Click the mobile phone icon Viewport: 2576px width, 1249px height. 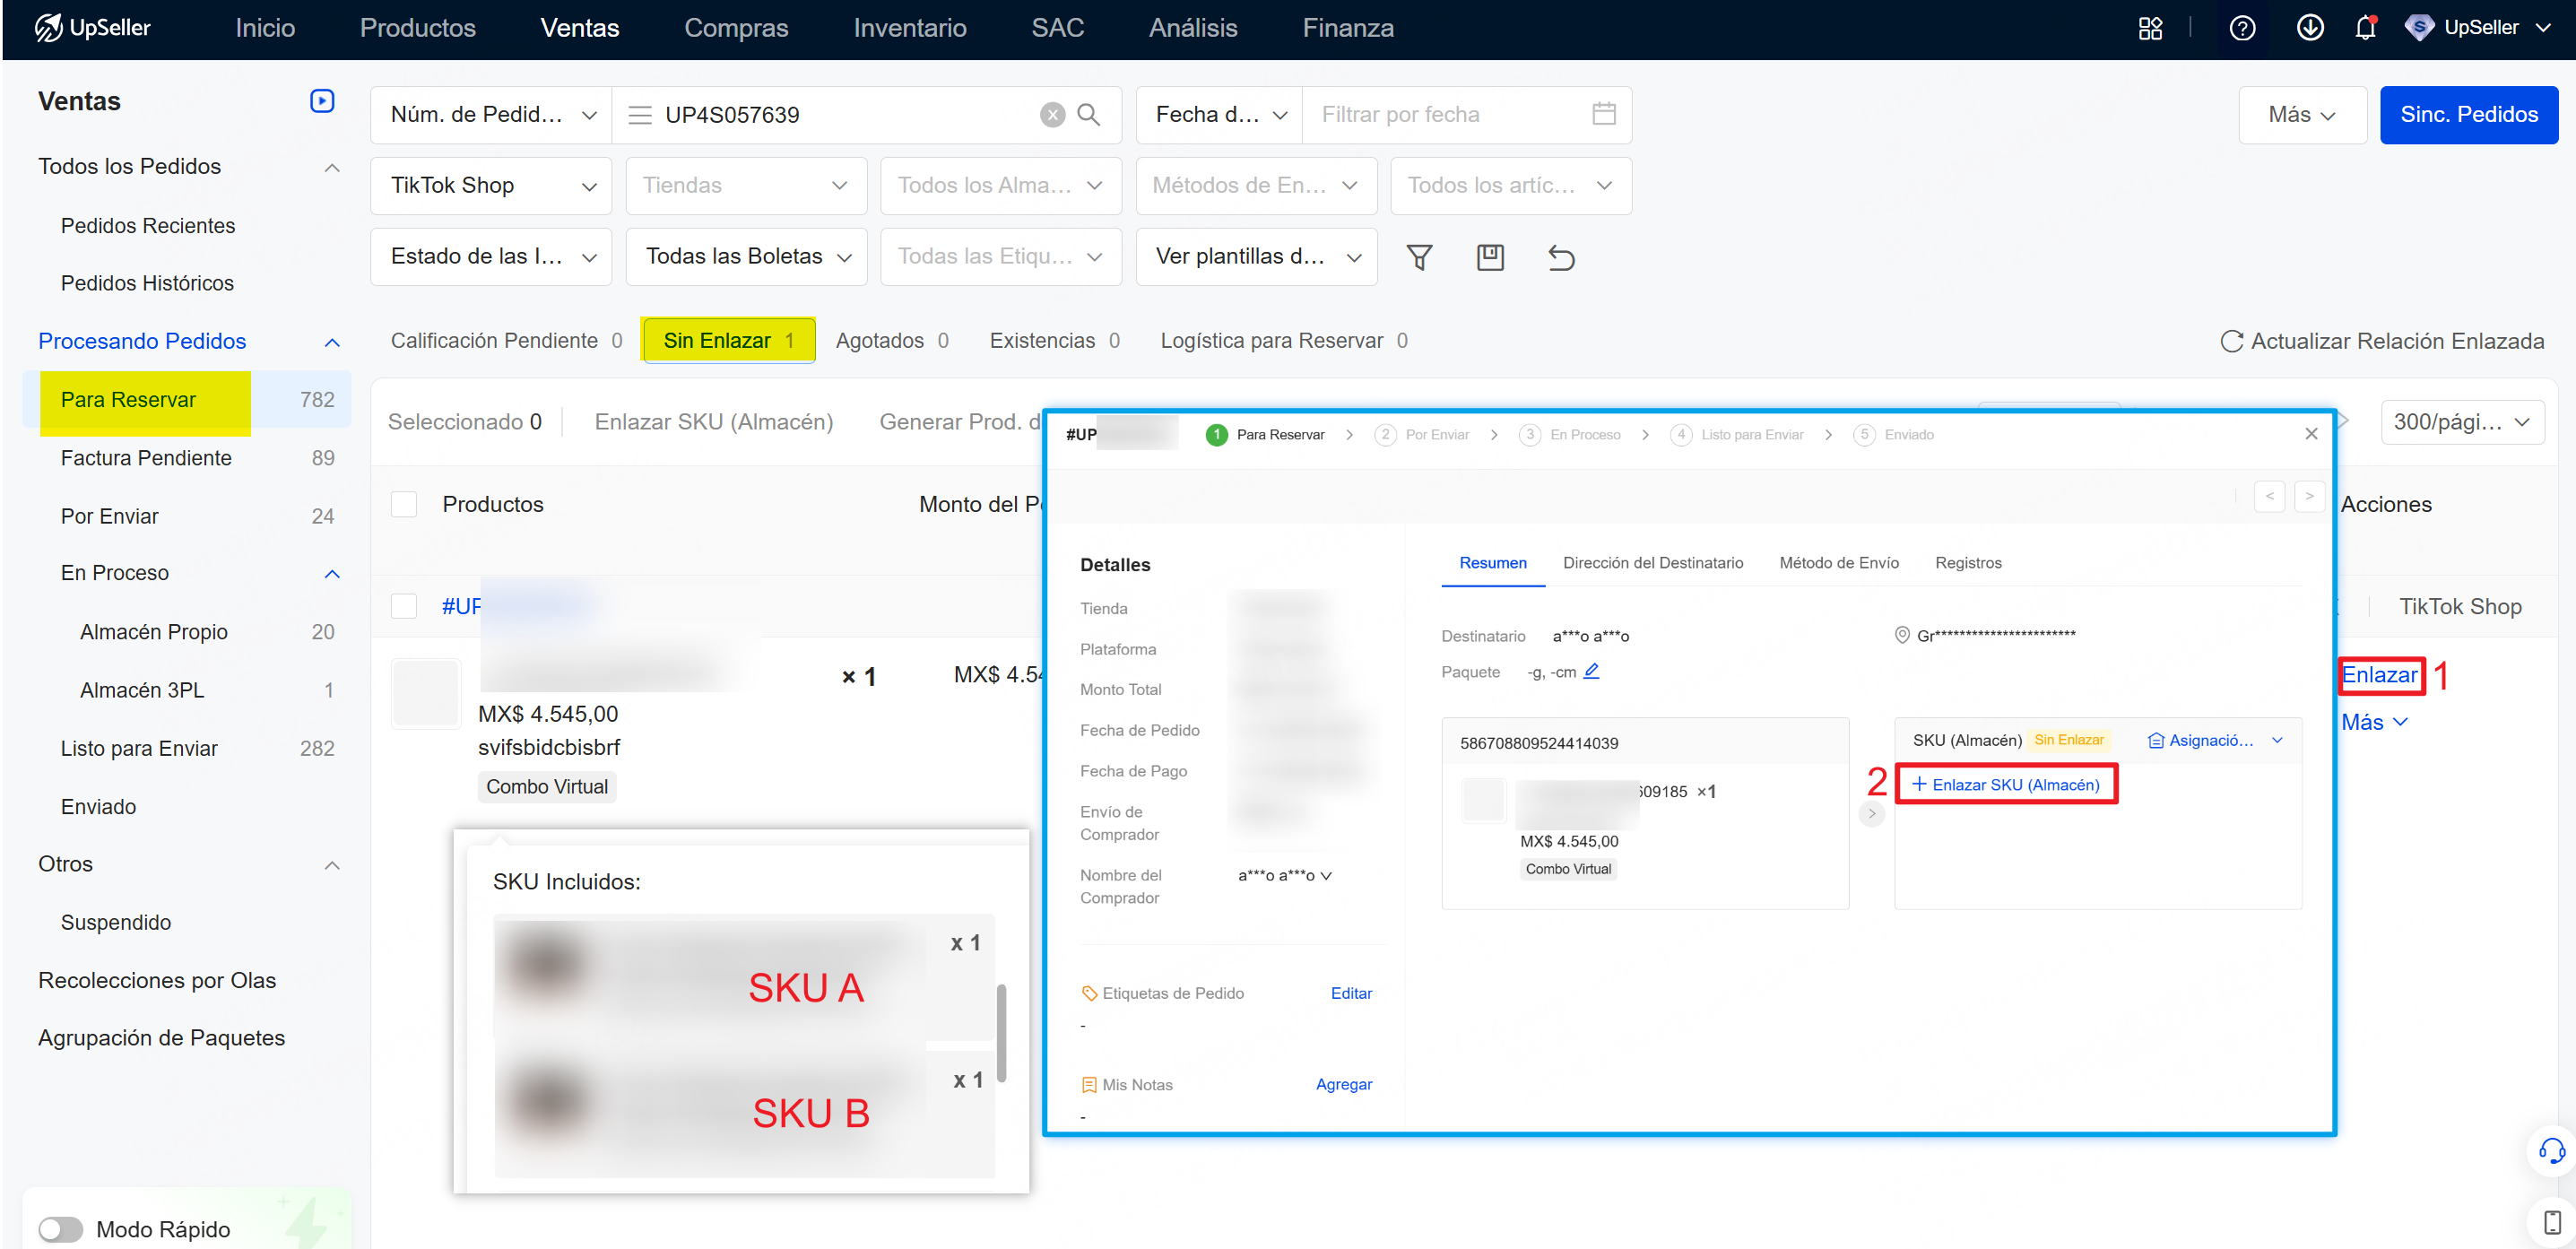(2552, 1221)
